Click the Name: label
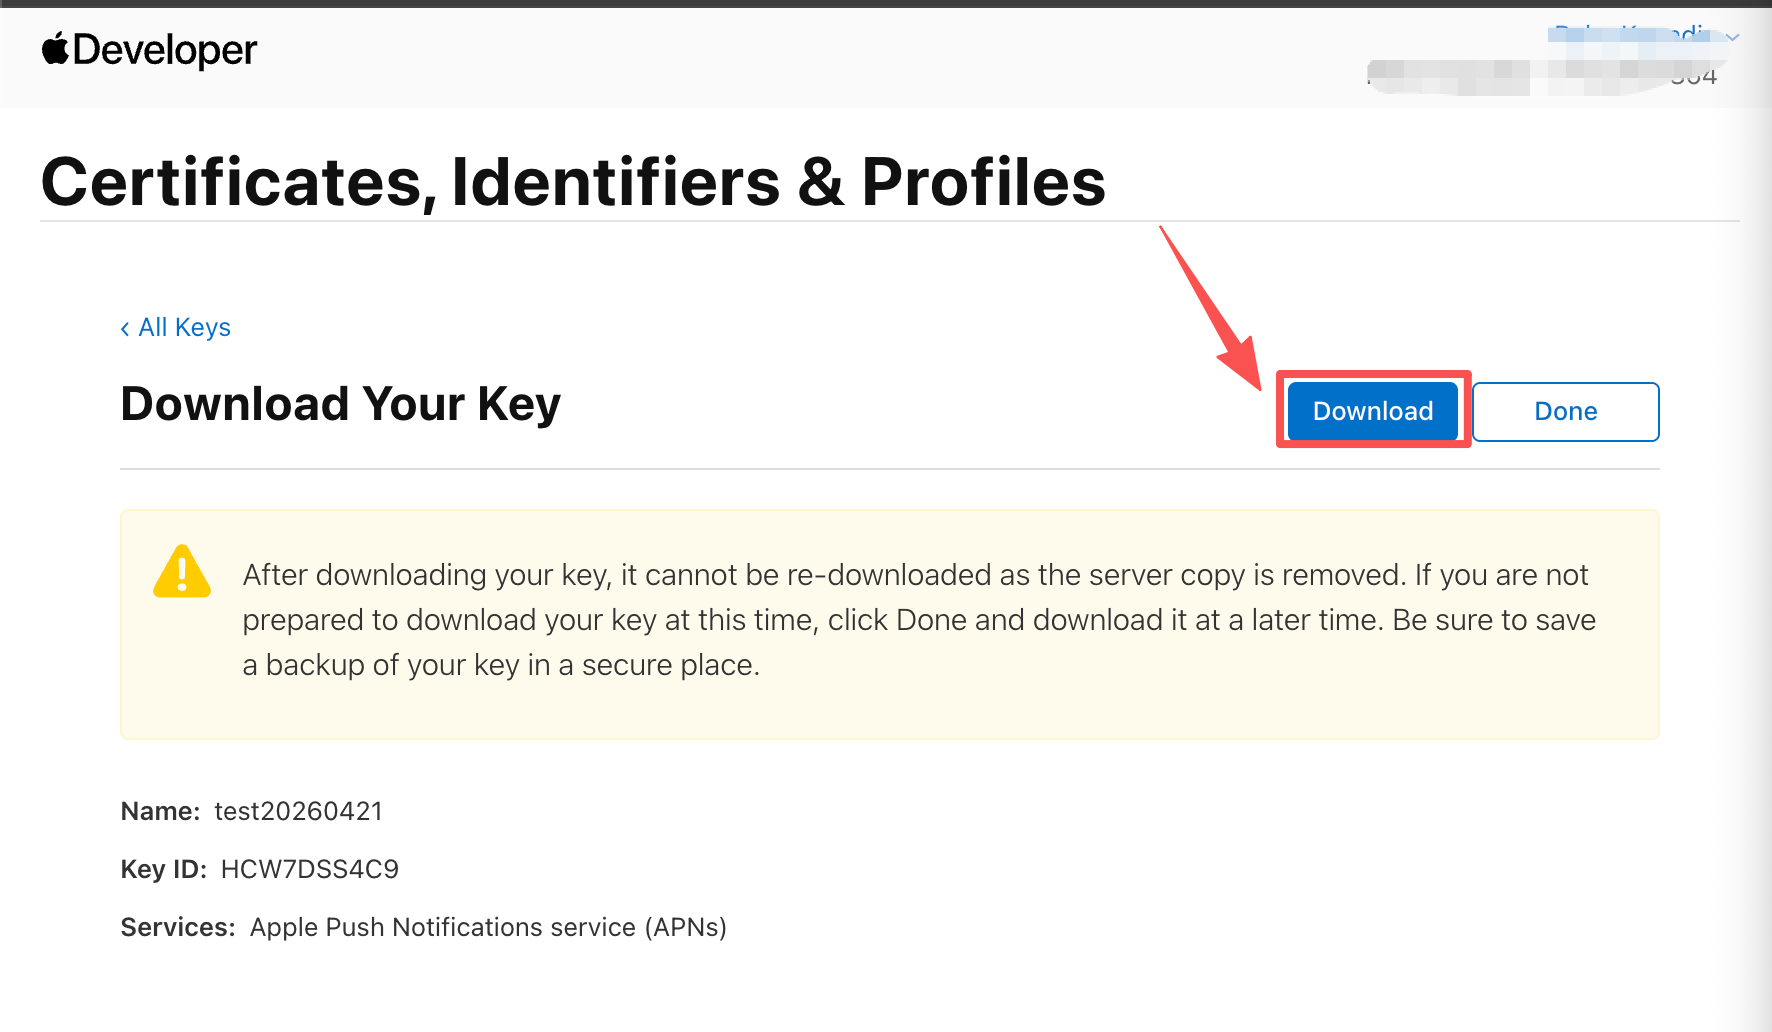1772x1032 pixels. pyautogui.click(x=160, y=811)
